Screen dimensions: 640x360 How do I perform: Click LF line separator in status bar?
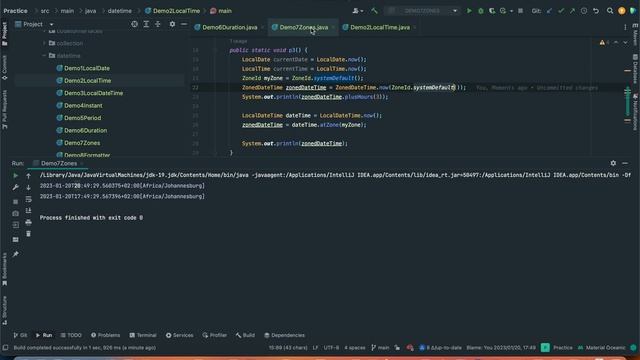click(x=315, y=348)
